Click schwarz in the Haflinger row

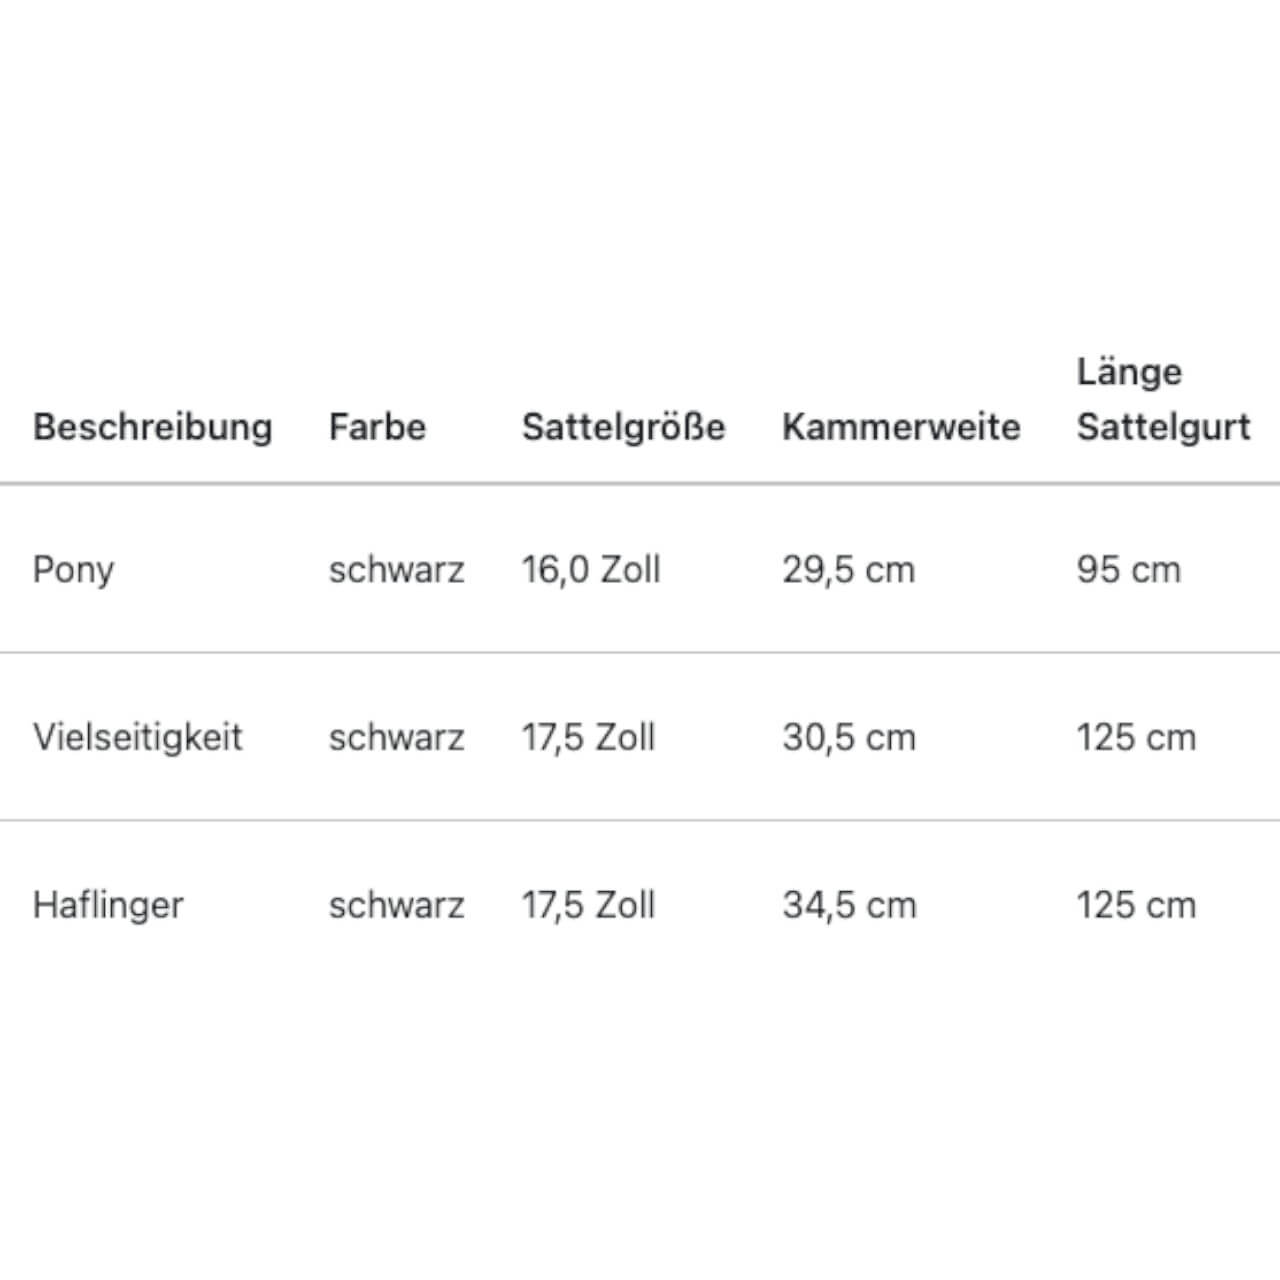[x=396, y=906]
